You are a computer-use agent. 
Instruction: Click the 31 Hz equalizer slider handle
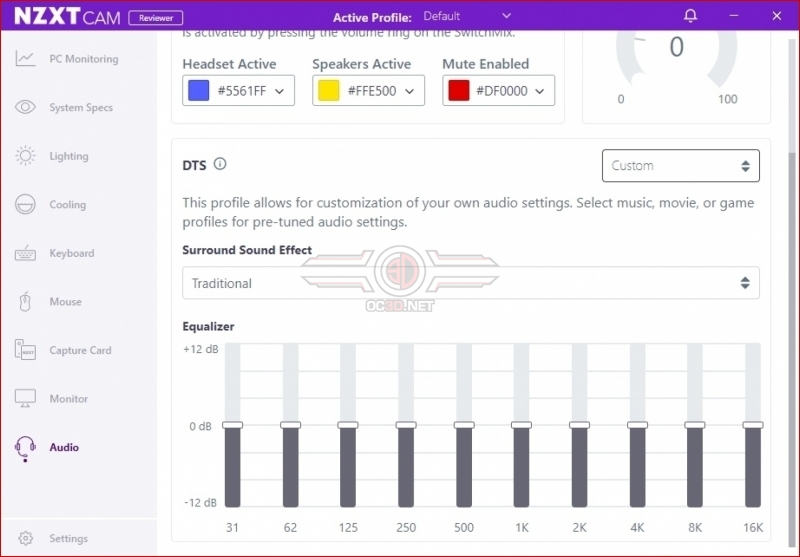(232, 425)
